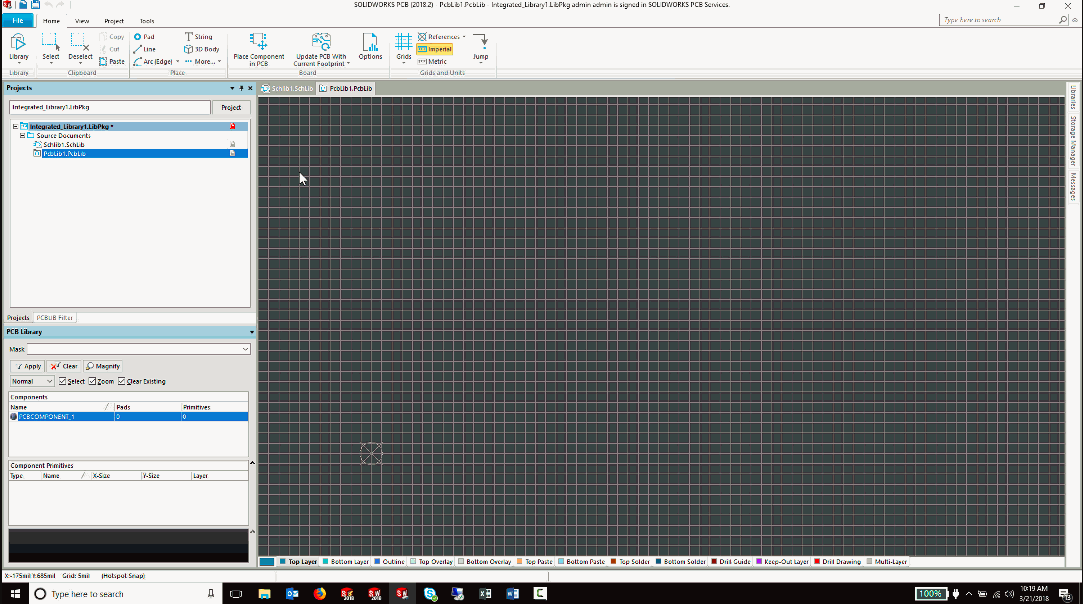Open the Mask dropdown in PCB Library
Screen dimensions: 1083x604
click(245, 348)
